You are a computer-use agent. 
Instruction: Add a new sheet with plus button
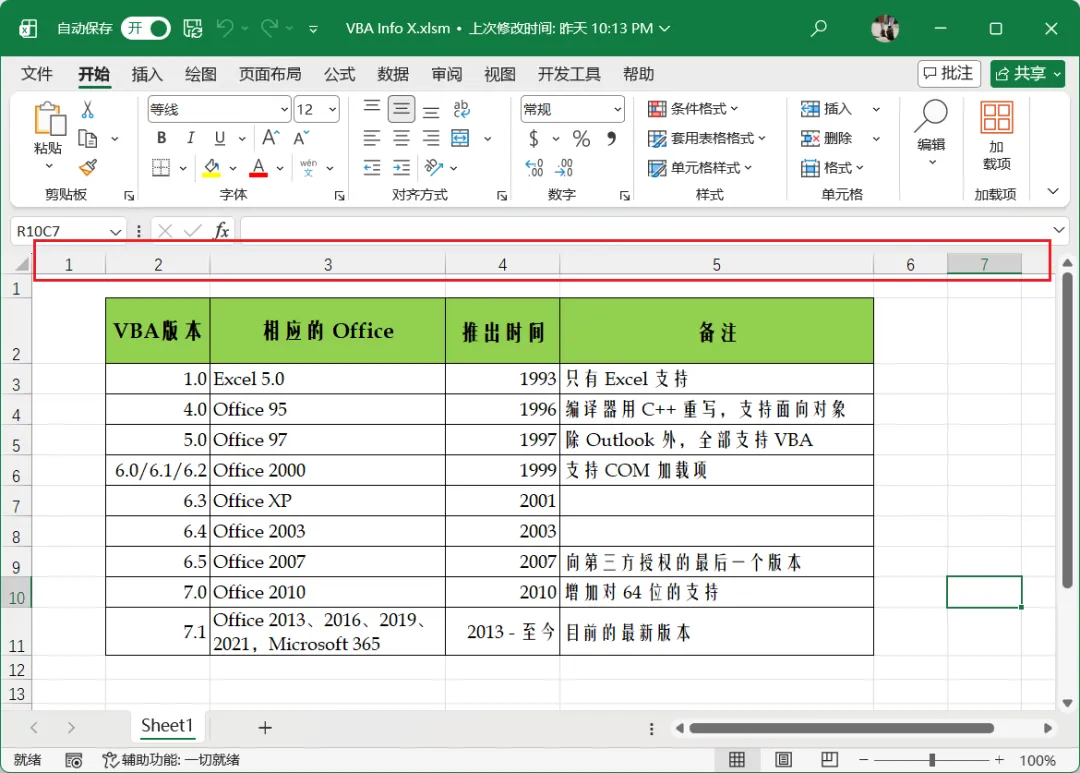pyautogui.click(x=265, y=727)
